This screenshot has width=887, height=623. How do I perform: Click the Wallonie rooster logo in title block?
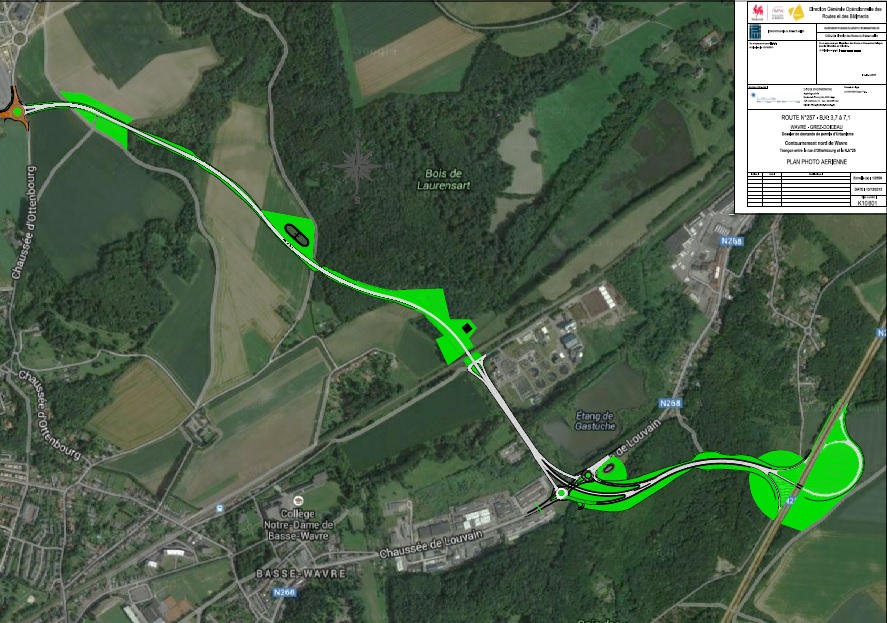[757, 12]
